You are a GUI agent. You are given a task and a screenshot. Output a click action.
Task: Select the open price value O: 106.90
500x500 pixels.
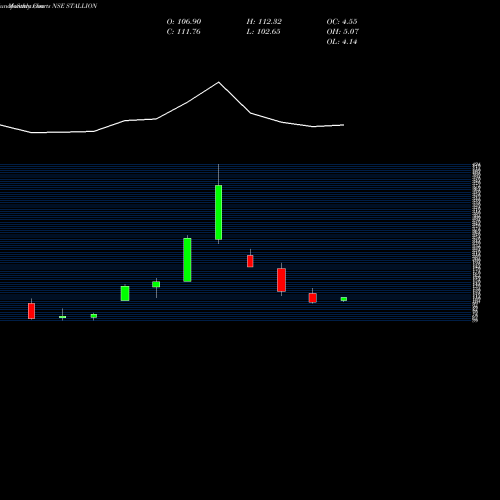184,21
